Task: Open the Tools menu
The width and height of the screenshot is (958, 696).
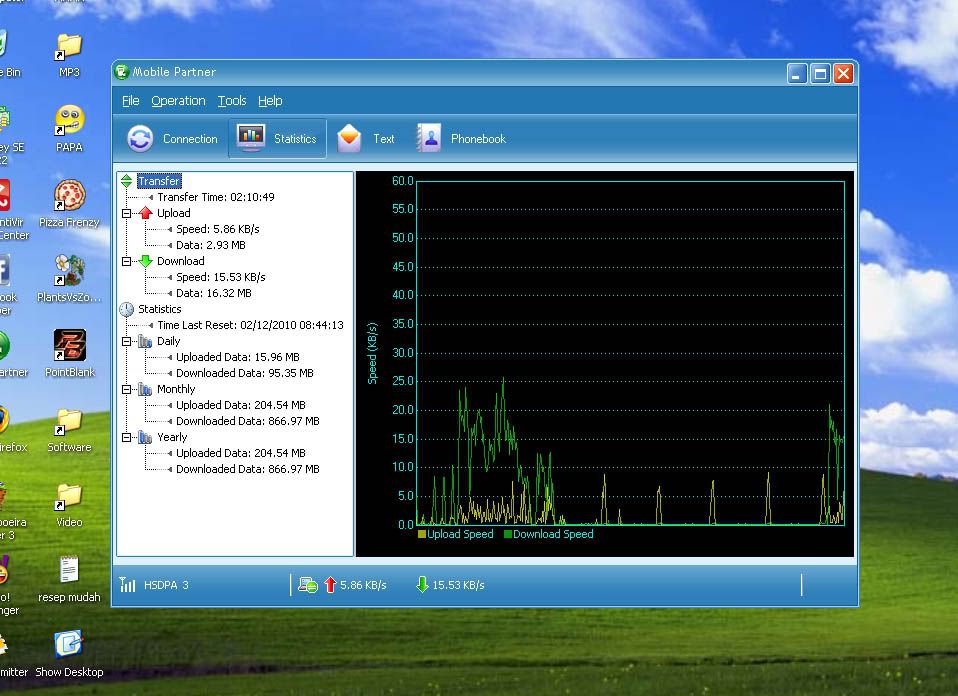Action: [x=232, y=101]
